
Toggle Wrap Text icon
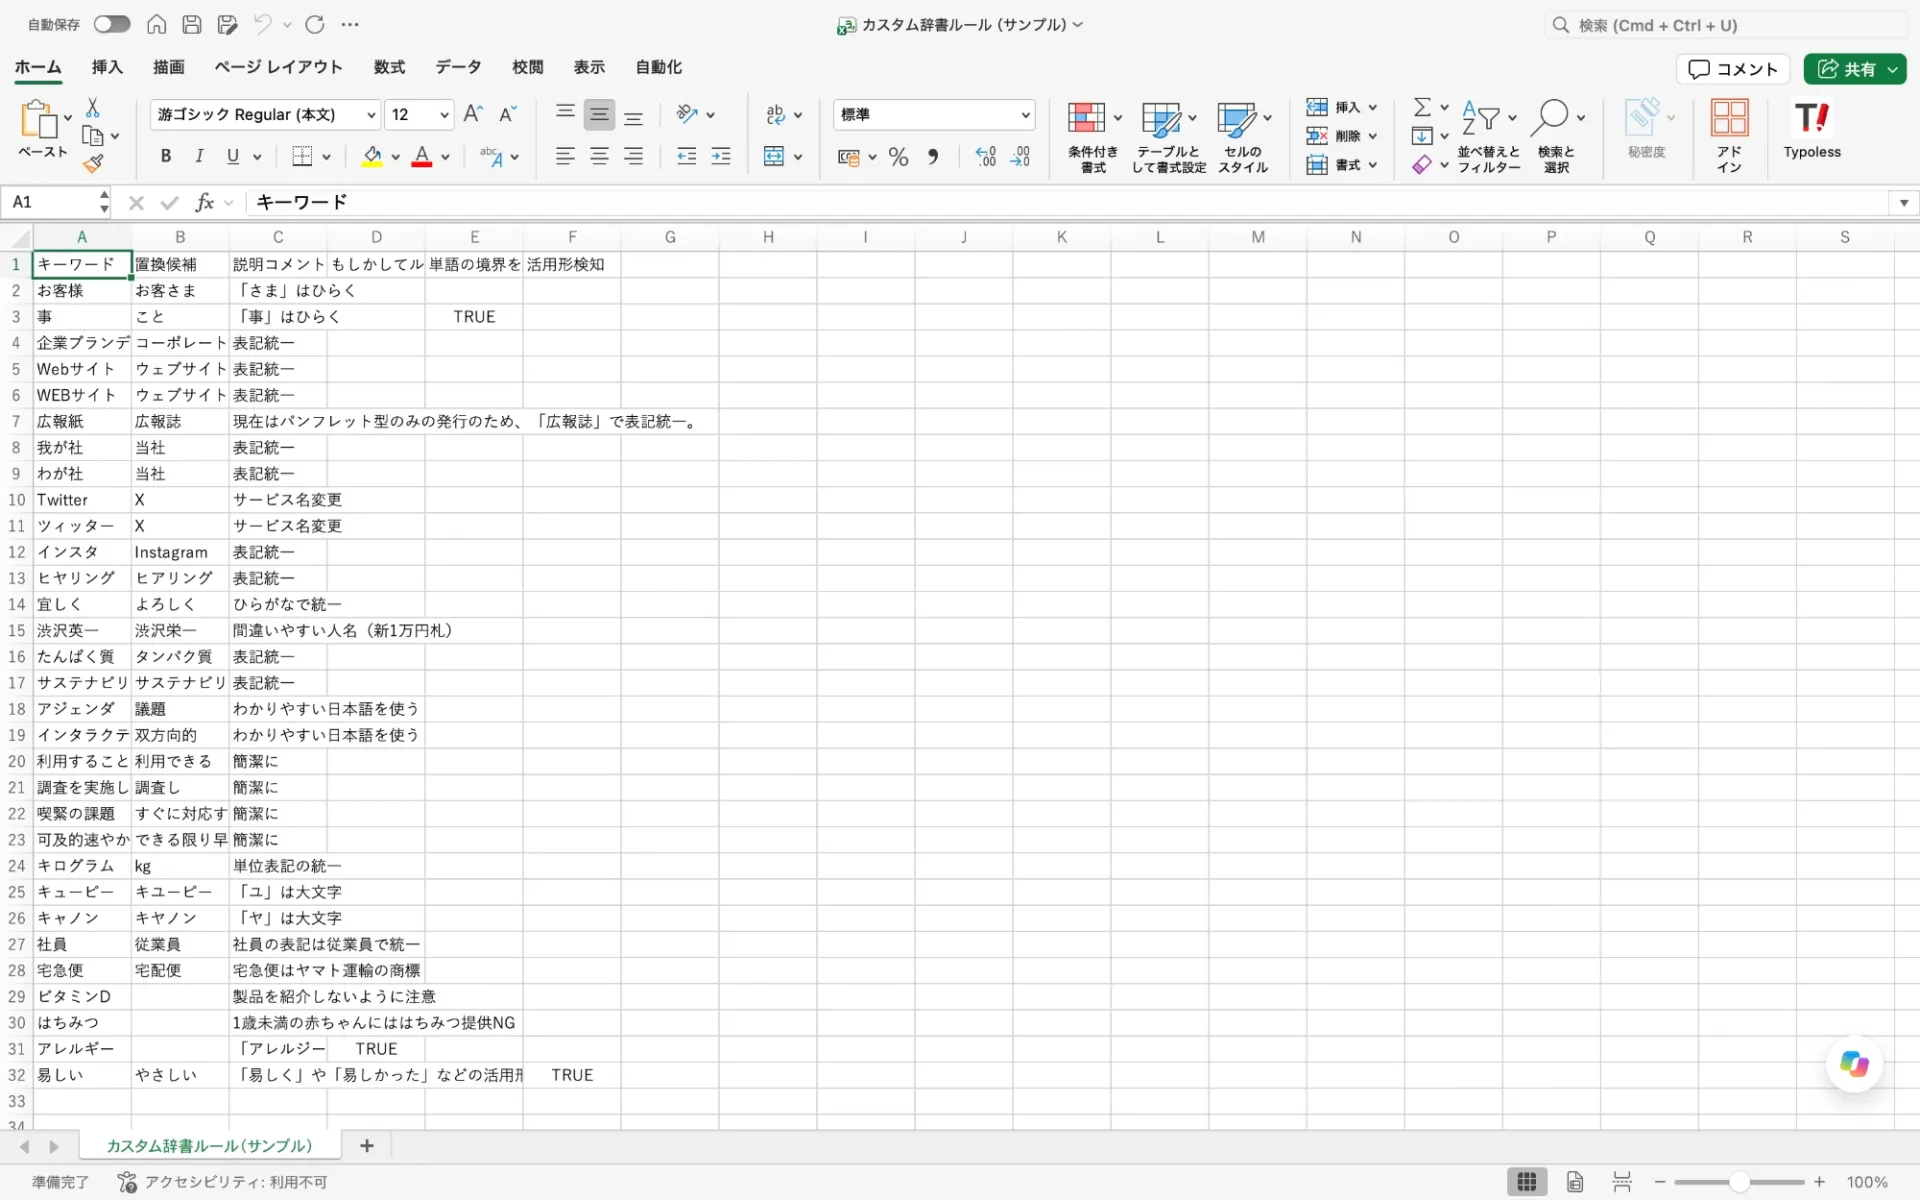coord(776,115)
